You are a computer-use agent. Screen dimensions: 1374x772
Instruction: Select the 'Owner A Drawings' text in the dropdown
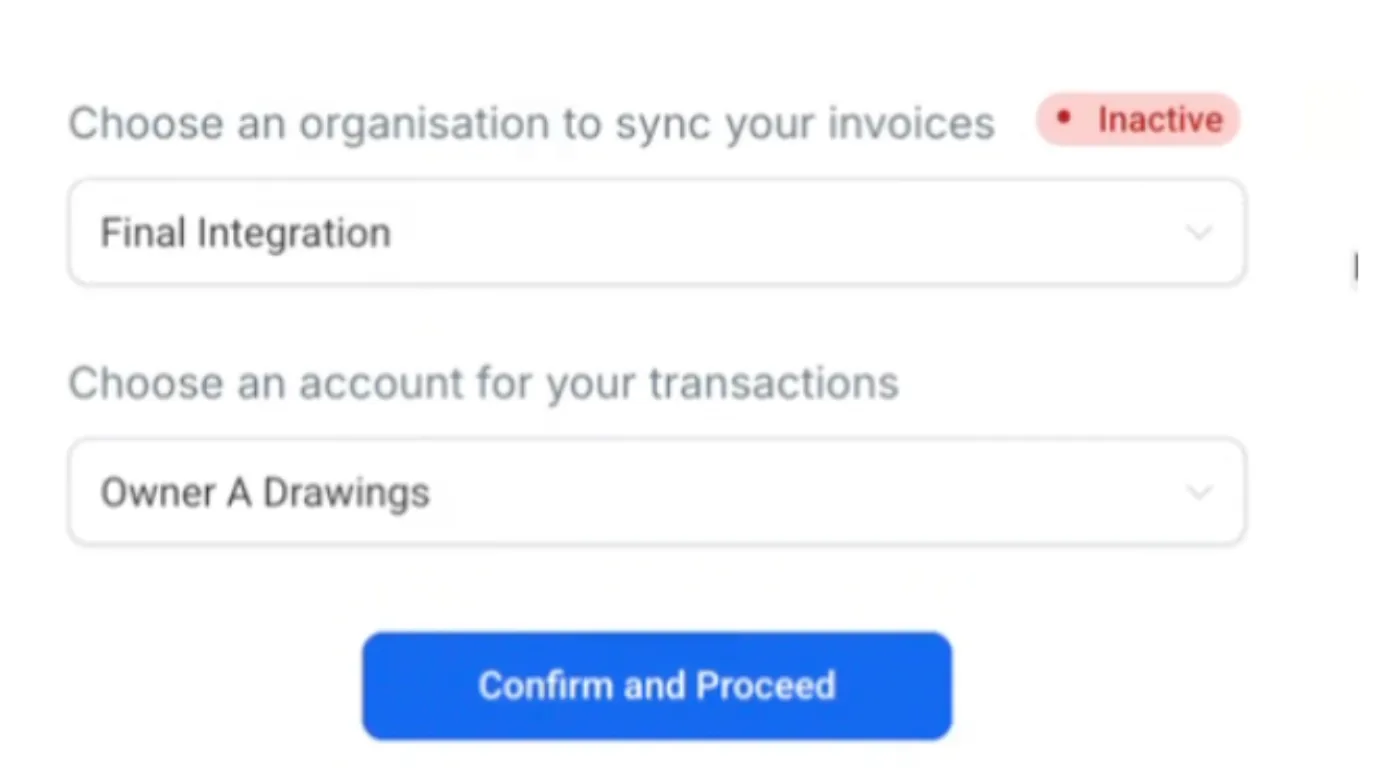(x=265, y=493)
